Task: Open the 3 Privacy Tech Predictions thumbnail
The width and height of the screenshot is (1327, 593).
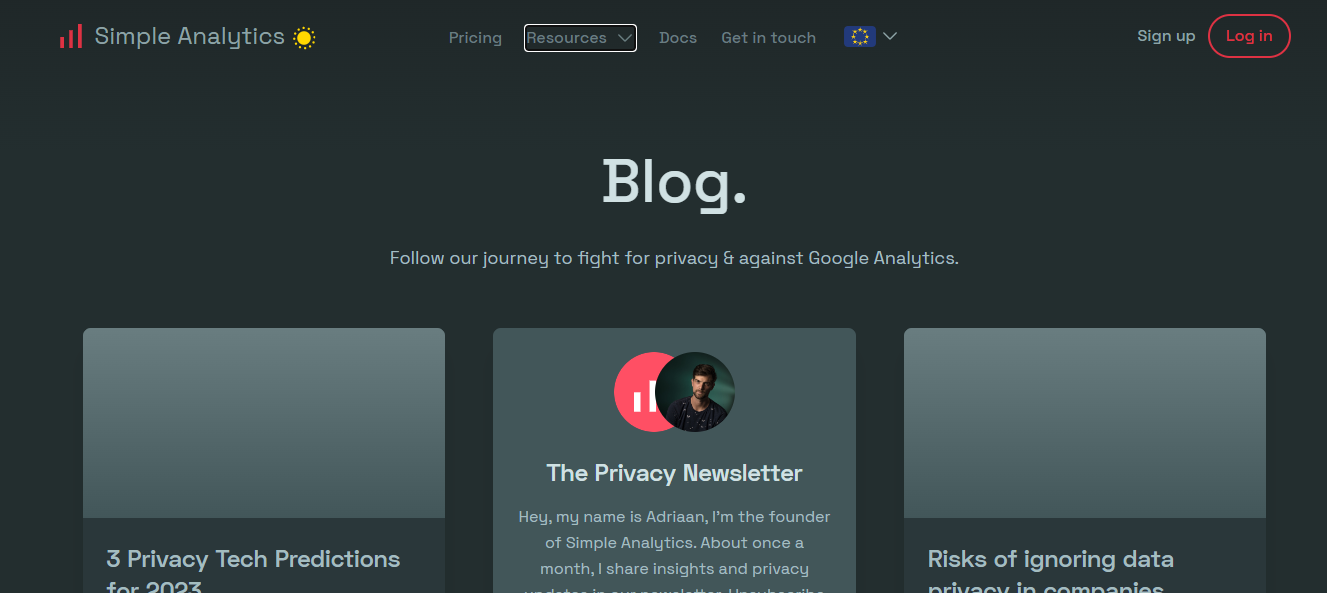Action: click(x=264, y=422)
